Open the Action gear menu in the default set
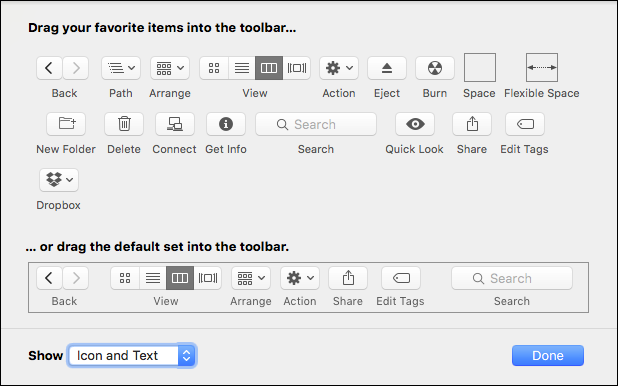 click(x=300, y=278)
